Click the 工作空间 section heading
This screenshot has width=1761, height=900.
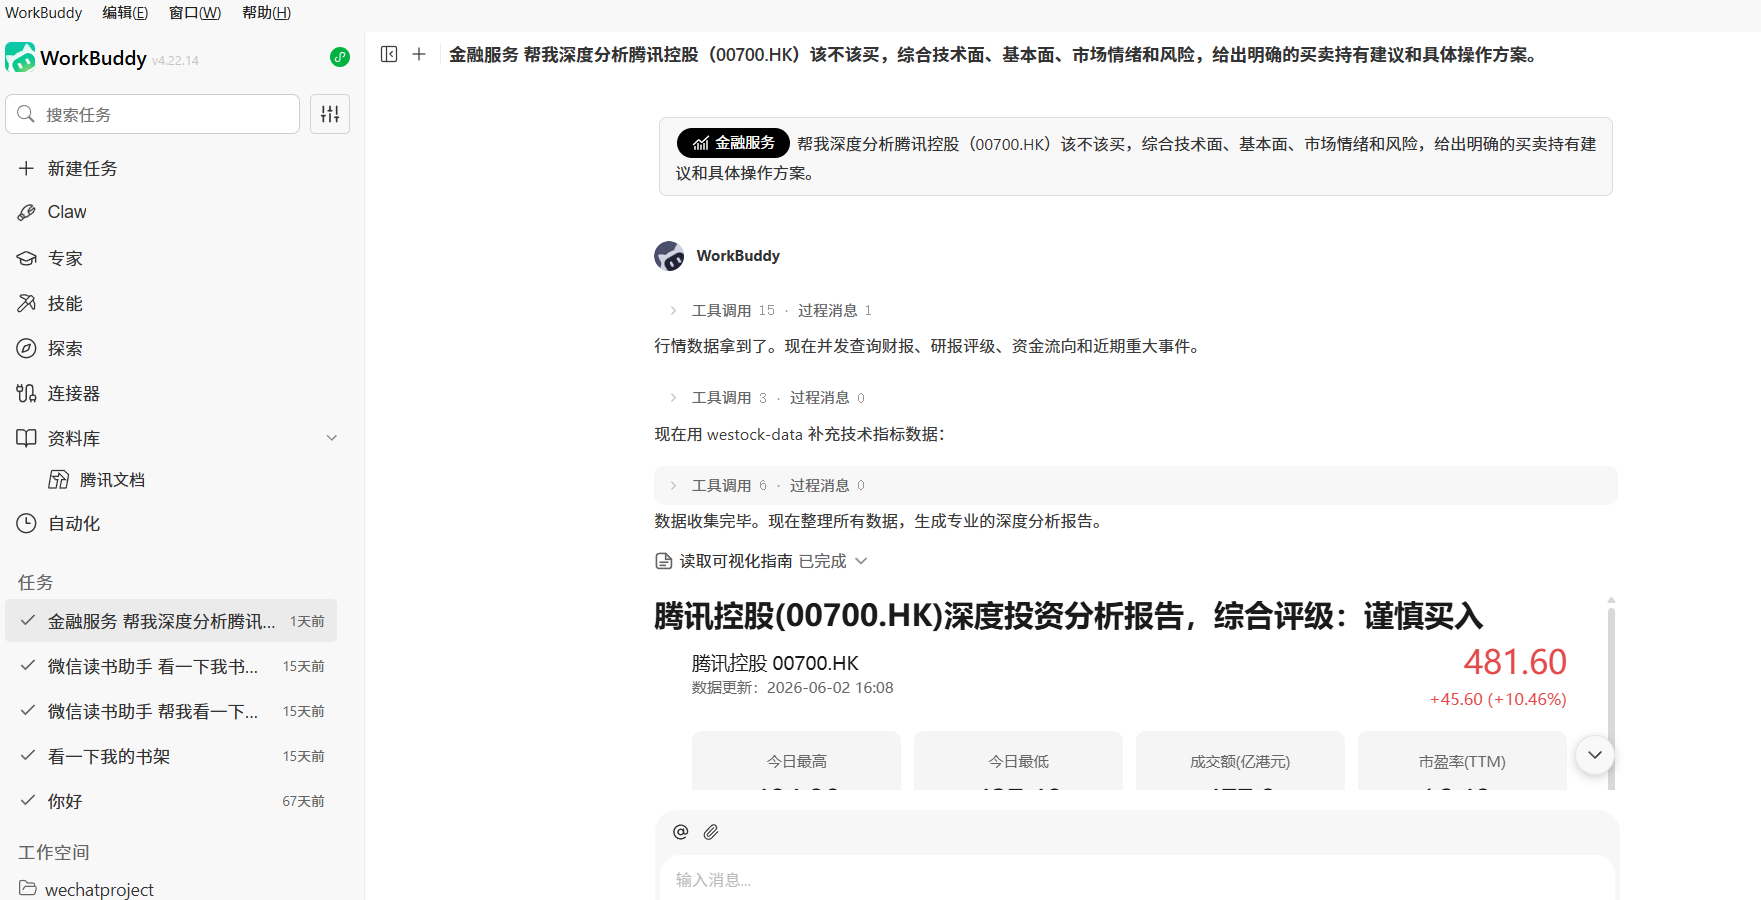(x=54, y=852)
